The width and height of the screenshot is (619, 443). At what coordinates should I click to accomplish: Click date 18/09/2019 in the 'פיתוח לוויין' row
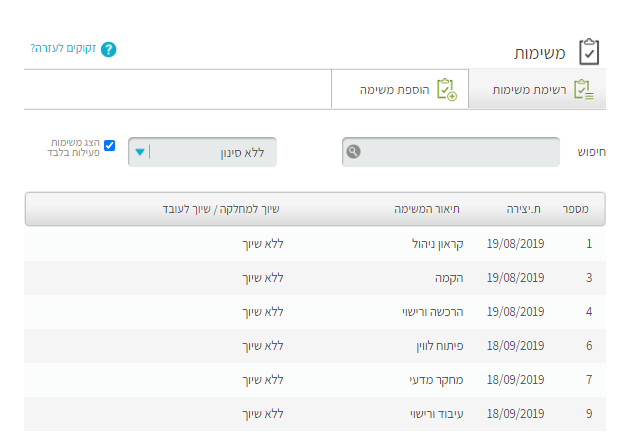(x=515, y=346)
